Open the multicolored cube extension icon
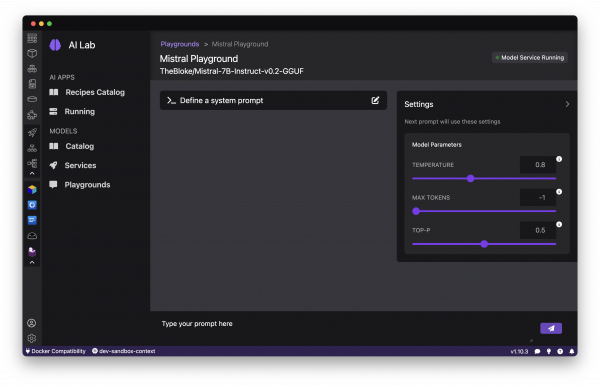 point(32,189)
